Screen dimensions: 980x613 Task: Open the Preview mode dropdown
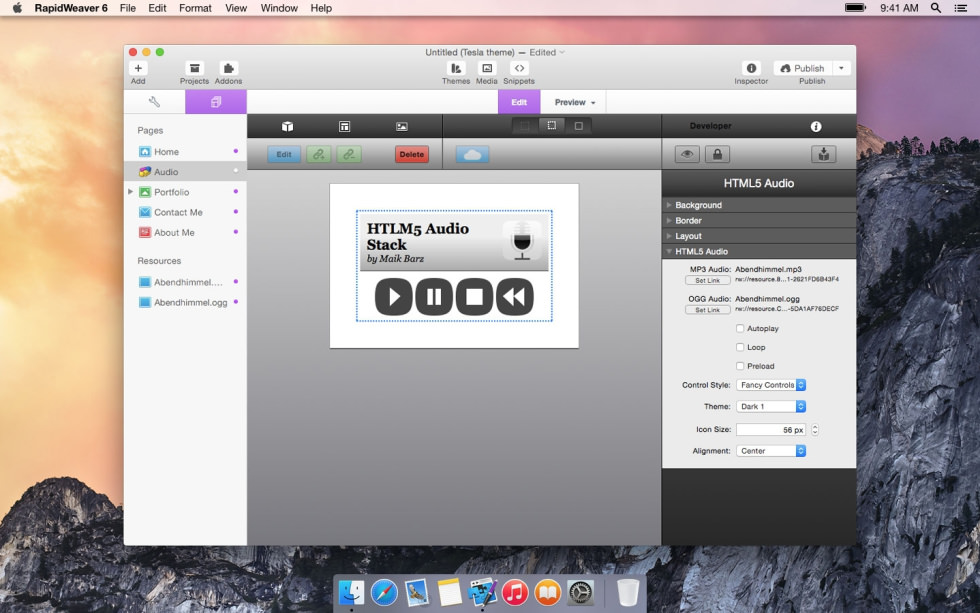coord(574,102)
